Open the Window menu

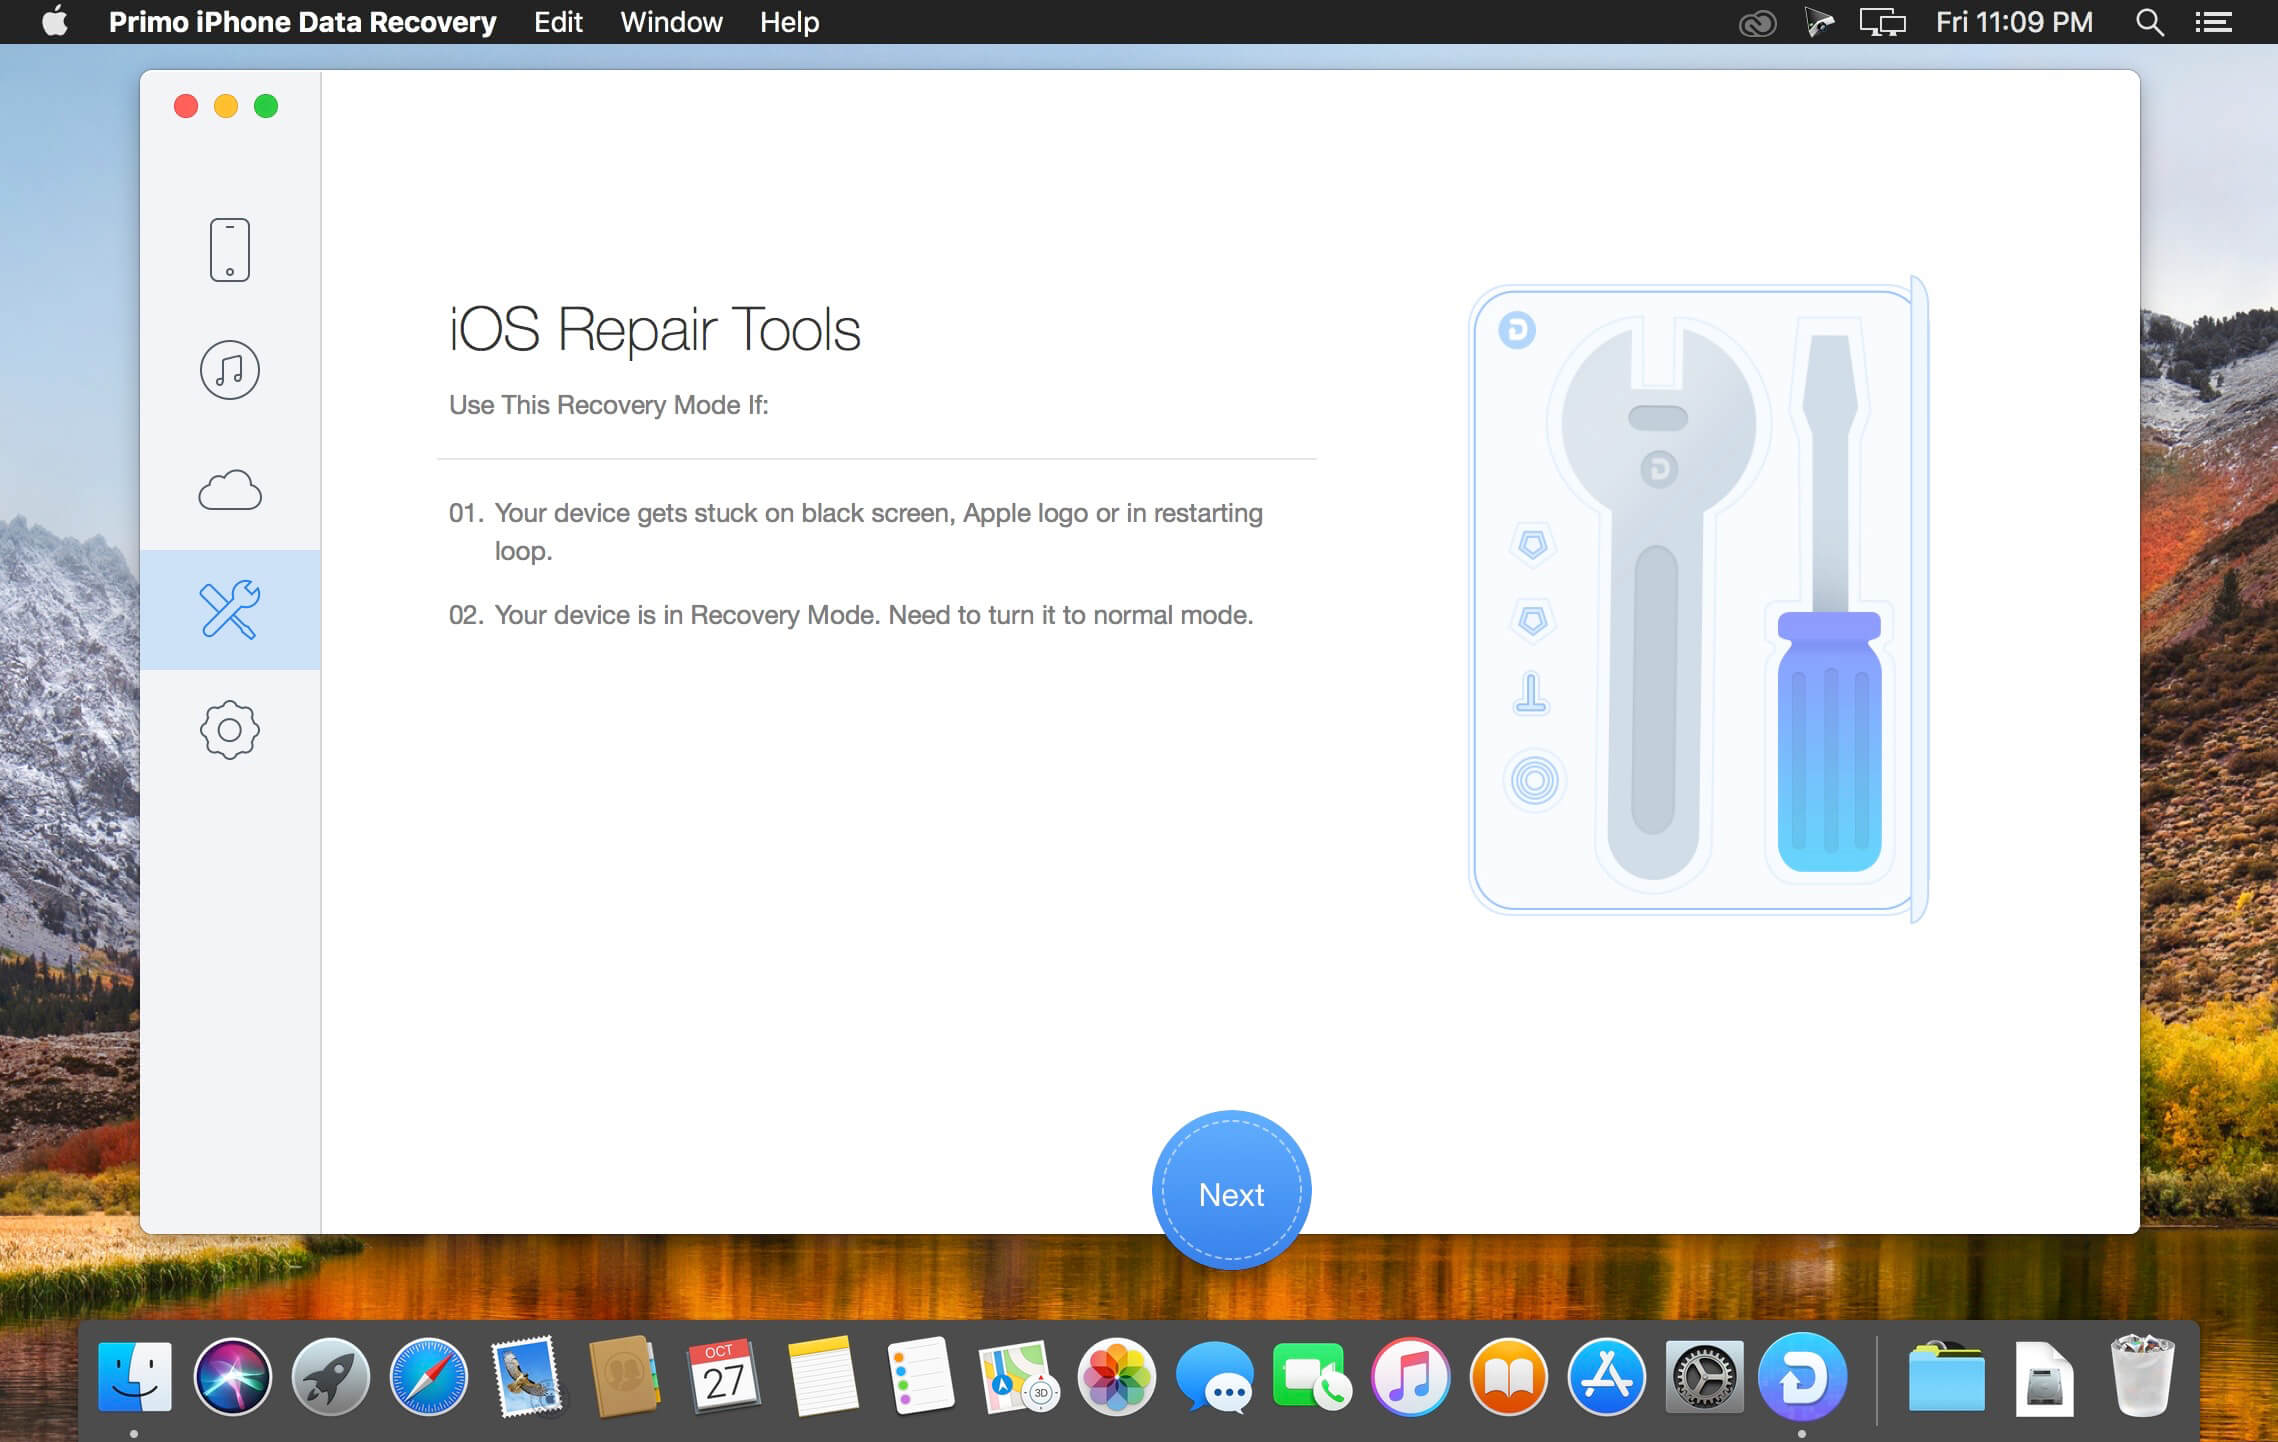(x=671, y=22)
